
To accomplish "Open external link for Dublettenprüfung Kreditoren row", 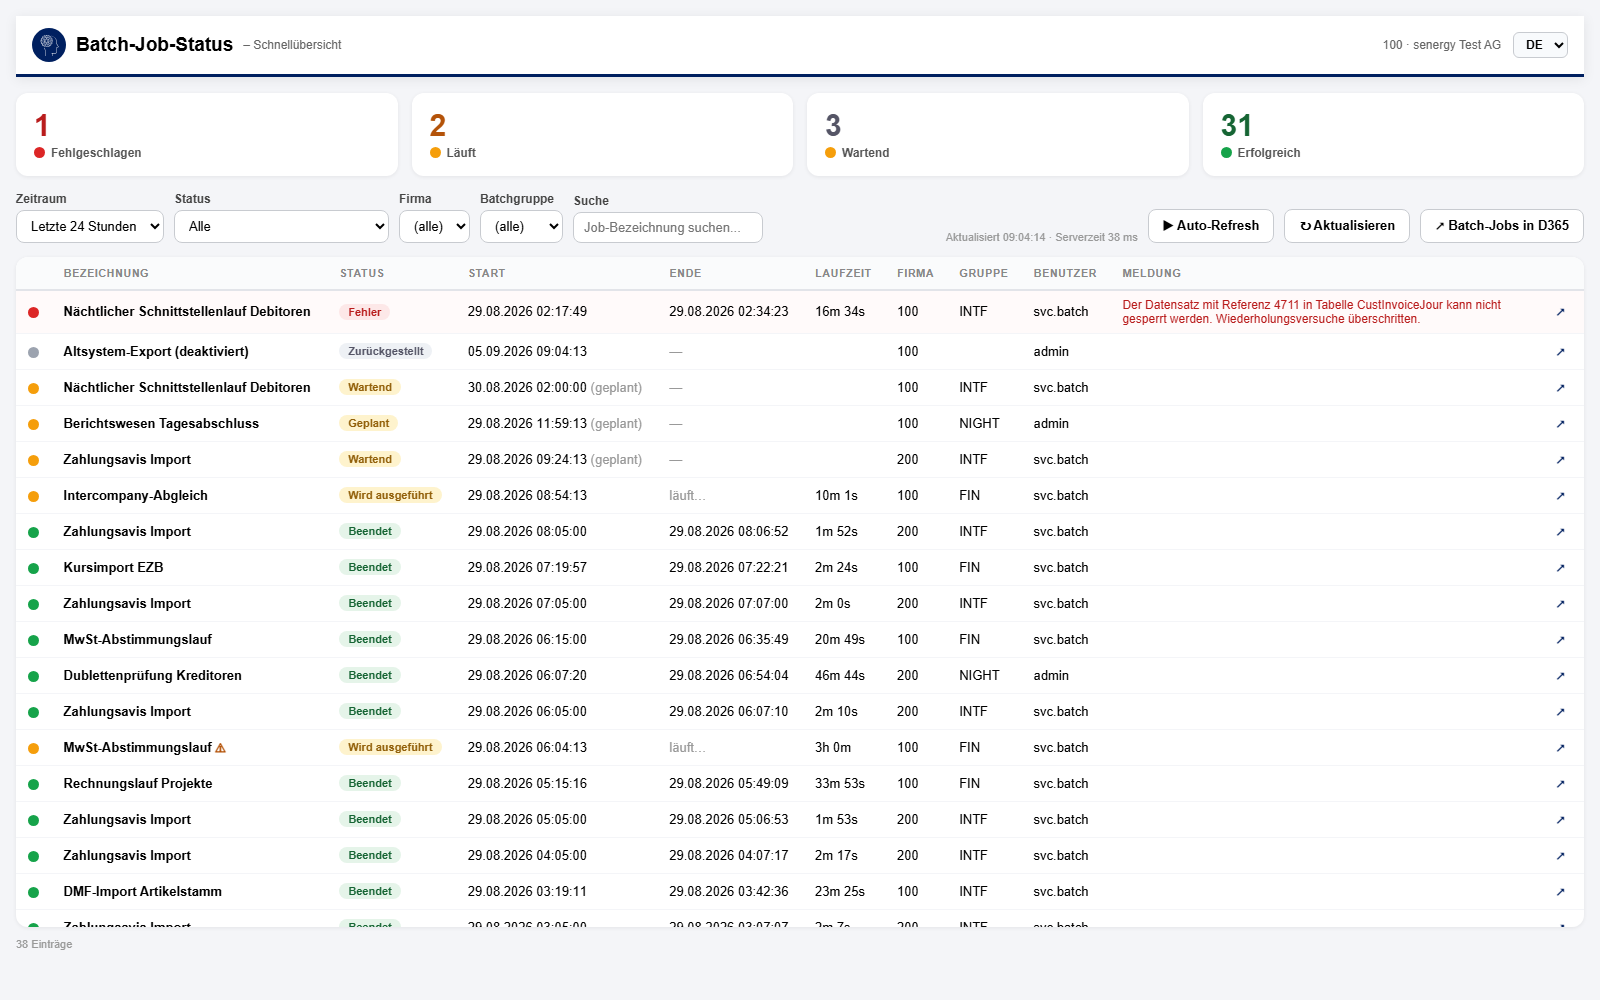I will pyautogui.click(x=1560, y=676).
